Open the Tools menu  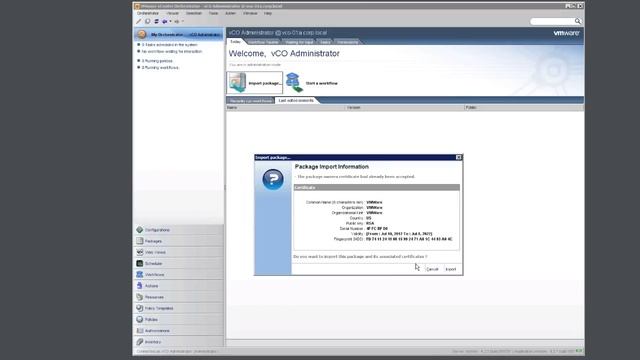(x=213, y=13)
